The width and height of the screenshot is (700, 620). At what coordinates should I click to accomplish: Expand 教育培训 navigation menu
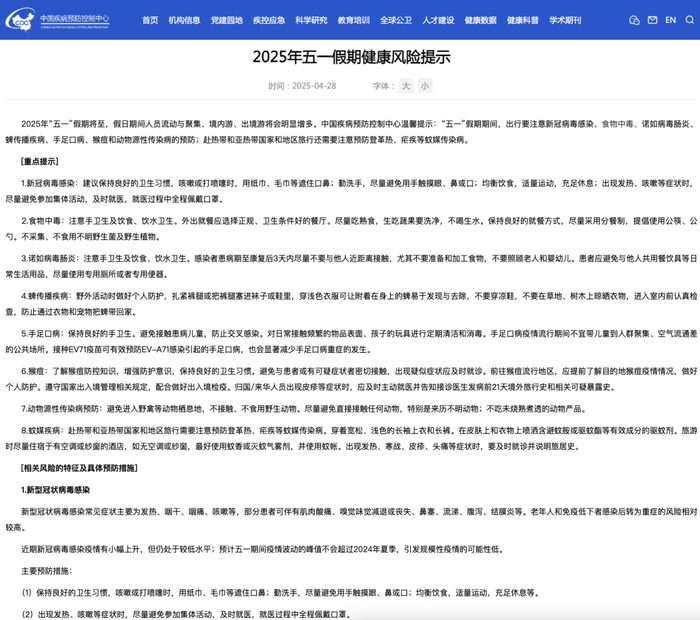354,20
